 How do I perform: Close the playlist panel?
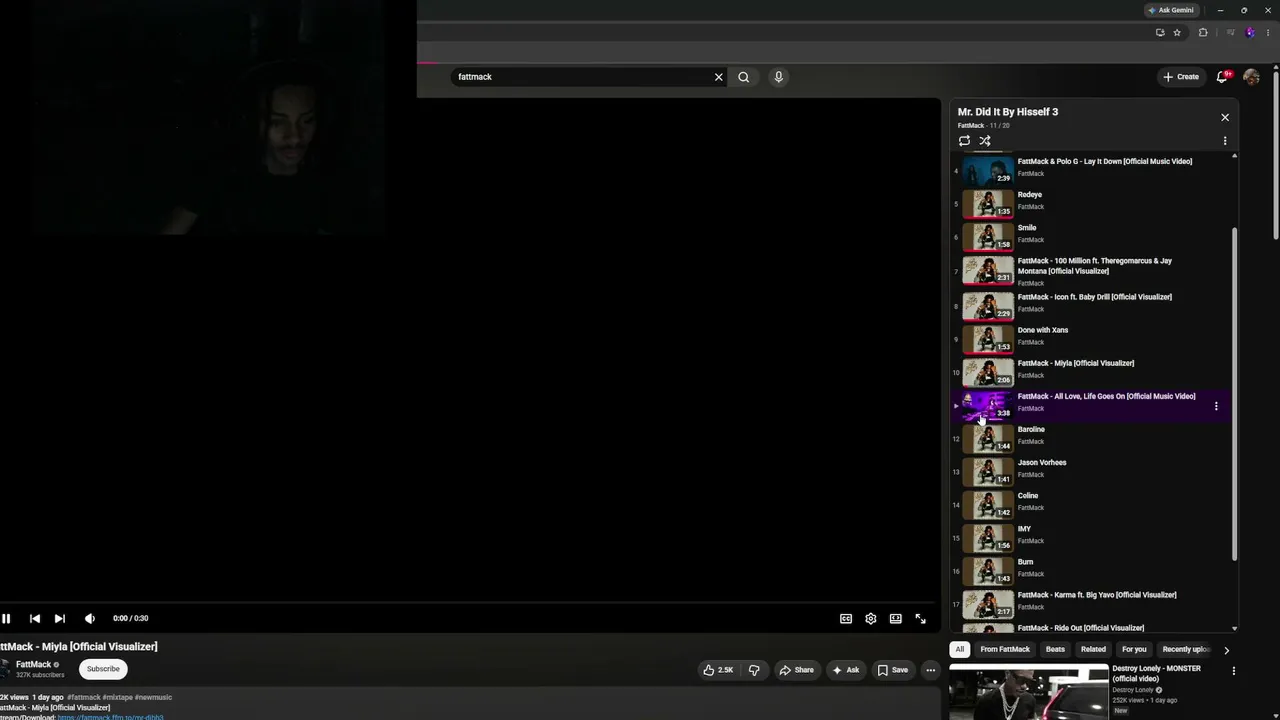click(x=1225, y=117)
